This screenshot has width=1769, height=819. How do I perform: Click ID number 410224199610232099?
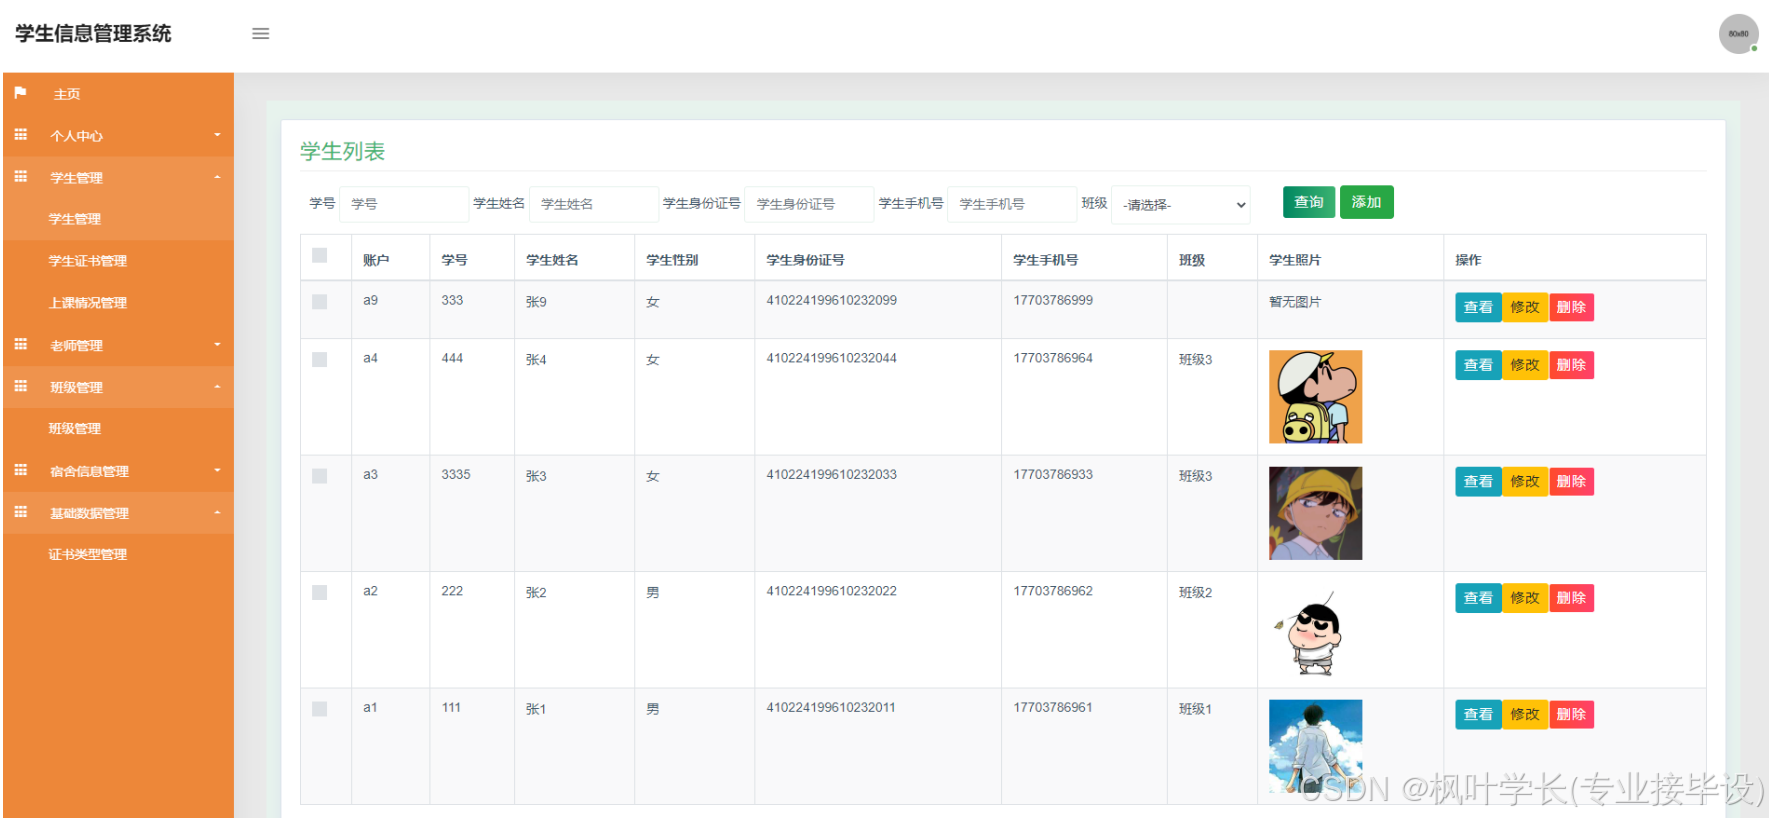tap(831, 300)
